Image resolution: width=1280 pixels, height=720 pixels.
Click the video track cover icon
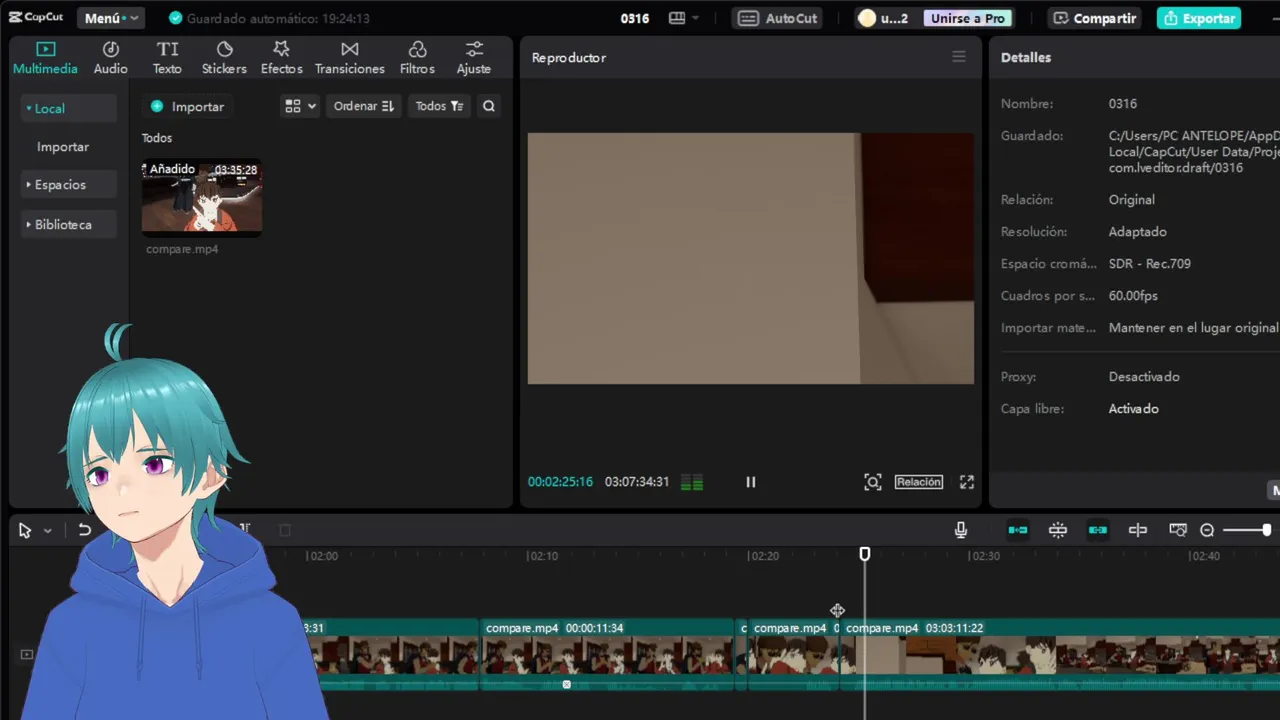point(27,655)
